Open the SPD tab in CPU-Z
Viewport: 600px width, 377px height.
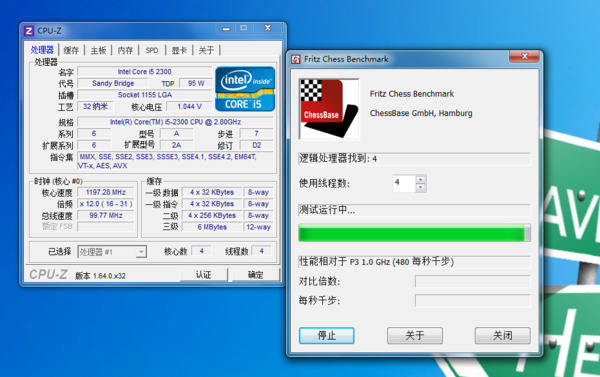[152, 50]
